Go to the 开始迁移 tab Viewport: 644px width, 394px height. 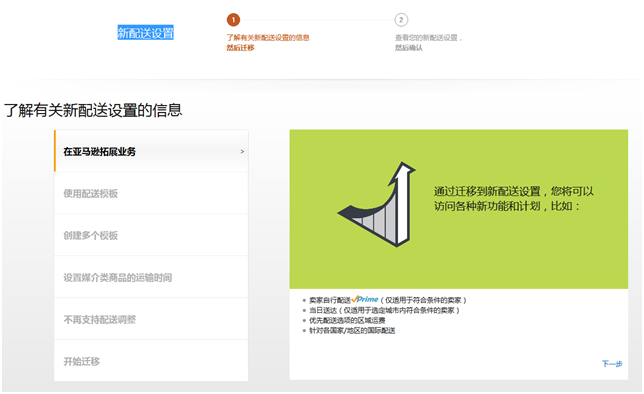(151, 361)
